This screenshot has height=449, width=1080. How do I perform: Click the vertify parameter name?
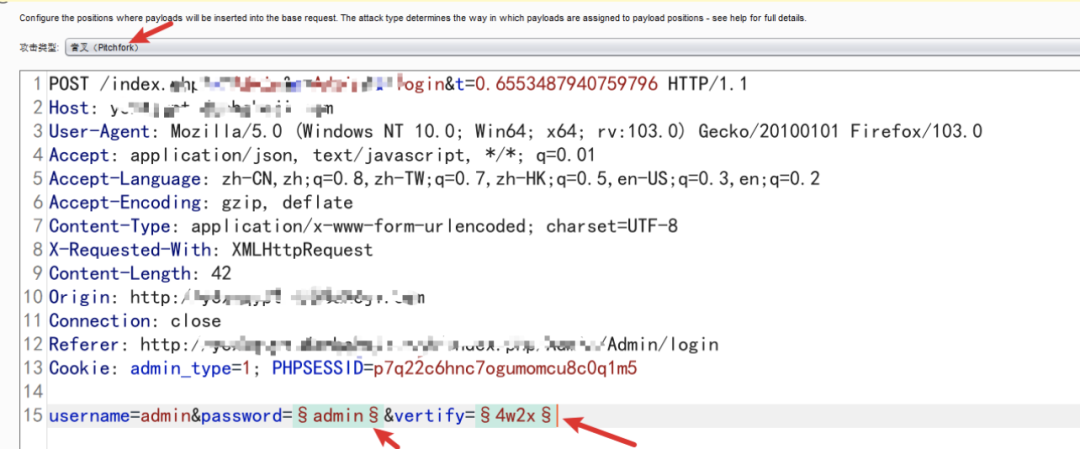tap(429, 416)
